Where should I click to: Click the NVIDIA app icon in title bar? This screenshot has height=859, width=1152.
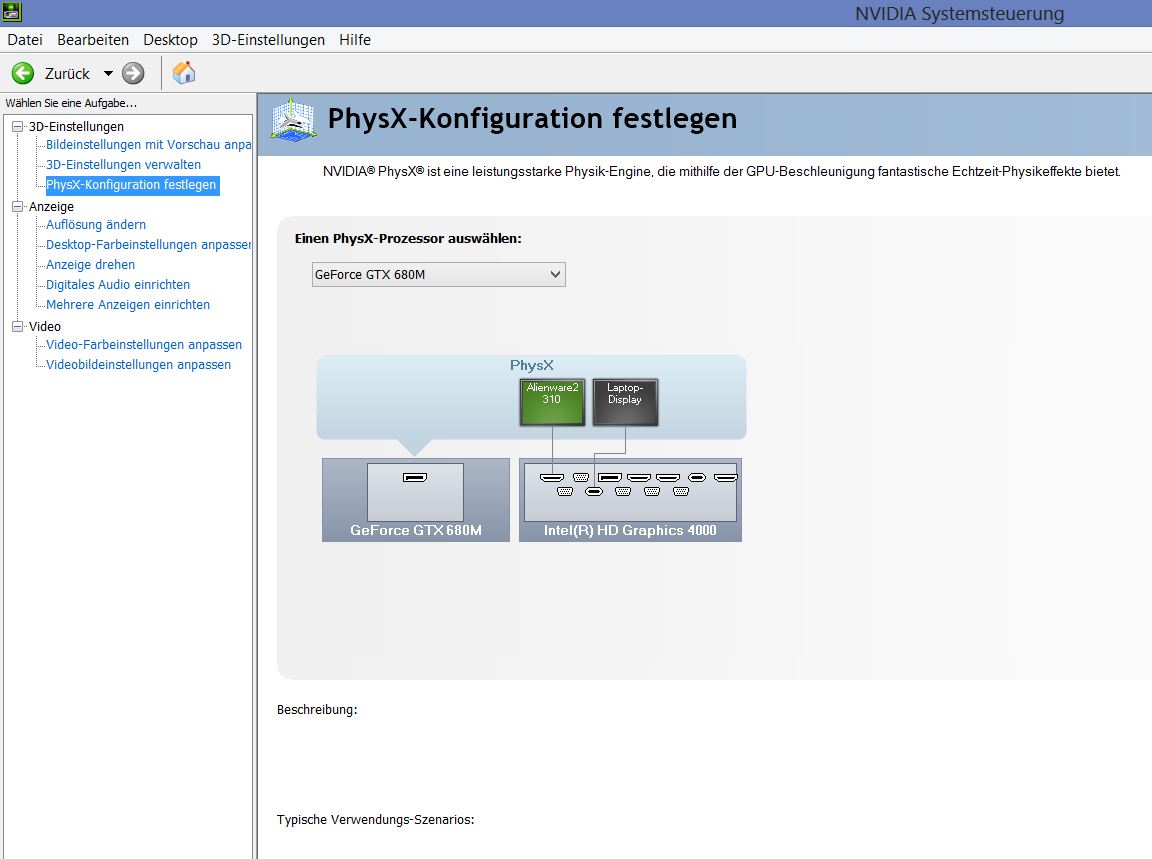tap(12, 12)
